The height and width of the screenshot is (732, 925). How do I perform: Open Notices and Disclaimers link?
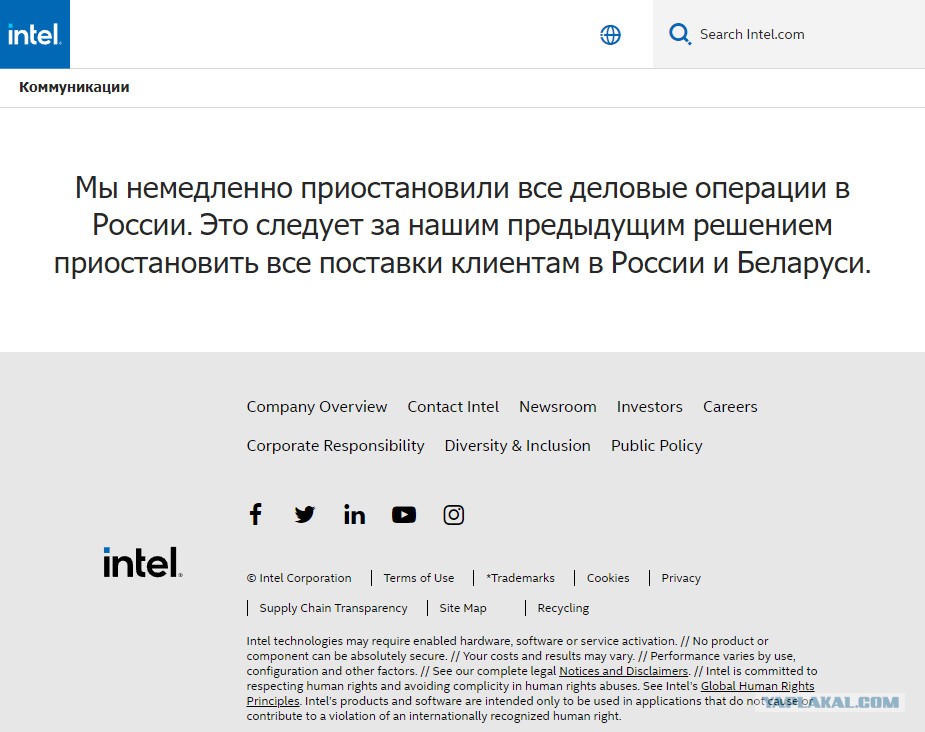tap(624, 671)
